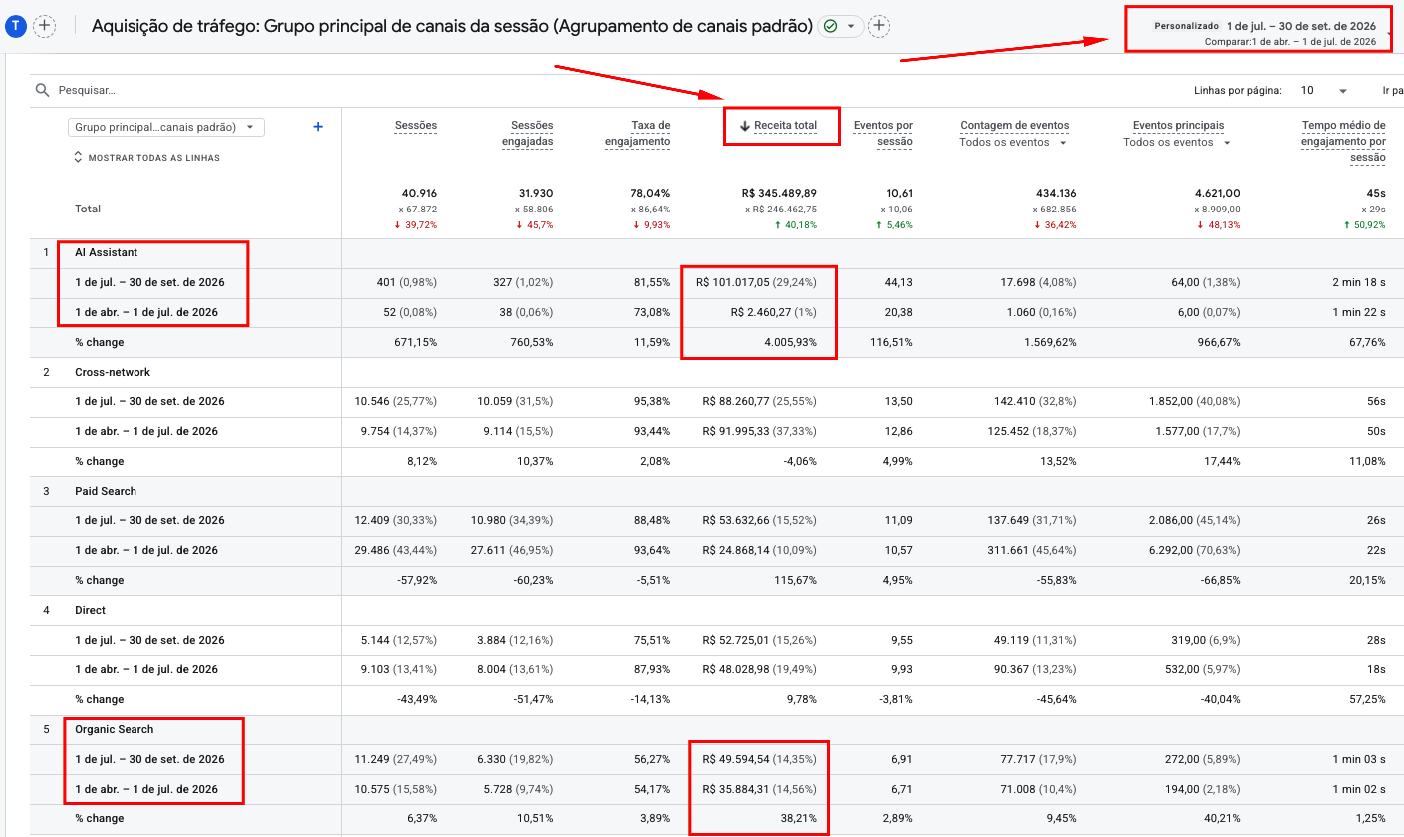Click the 2 min 18 s engagement time

click(1358, 282)
